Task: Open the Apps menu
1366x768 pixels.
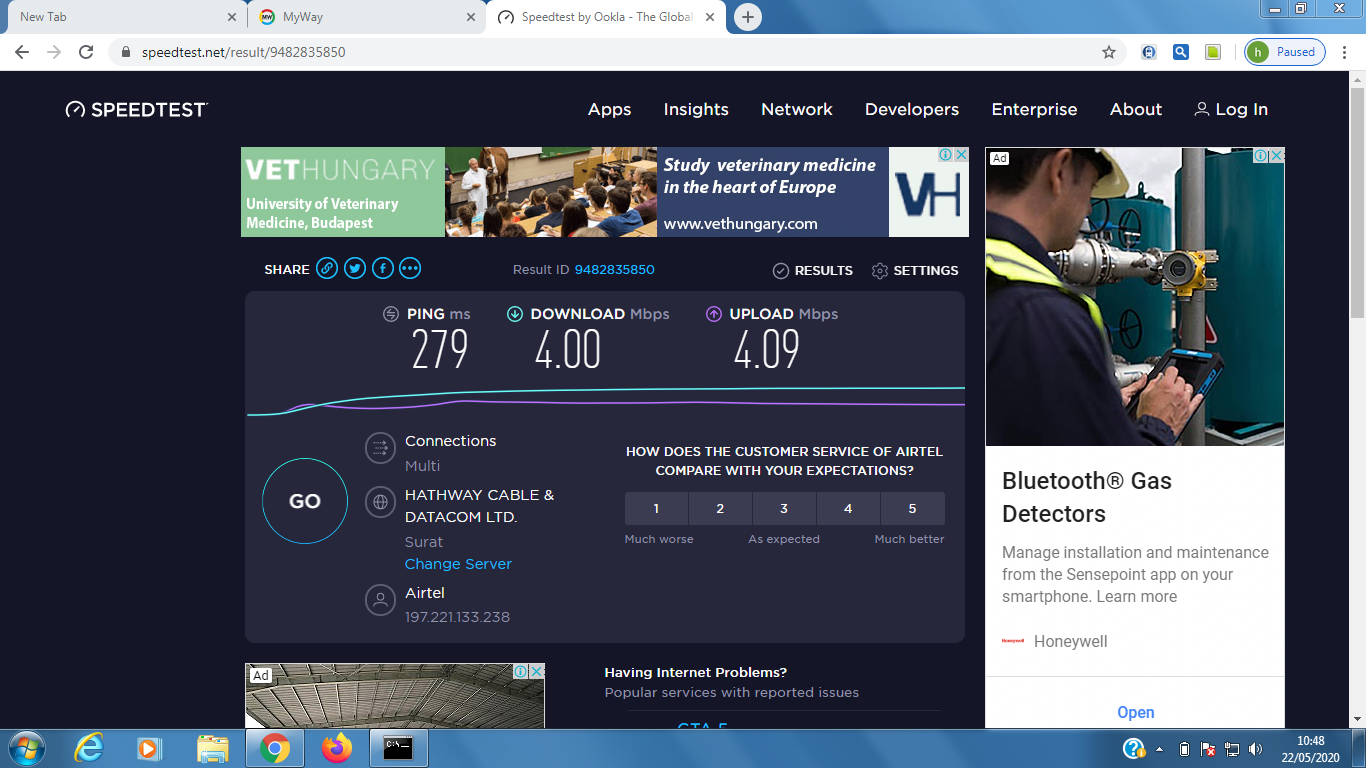Action: pyautogui.click(x=609, y=110)
